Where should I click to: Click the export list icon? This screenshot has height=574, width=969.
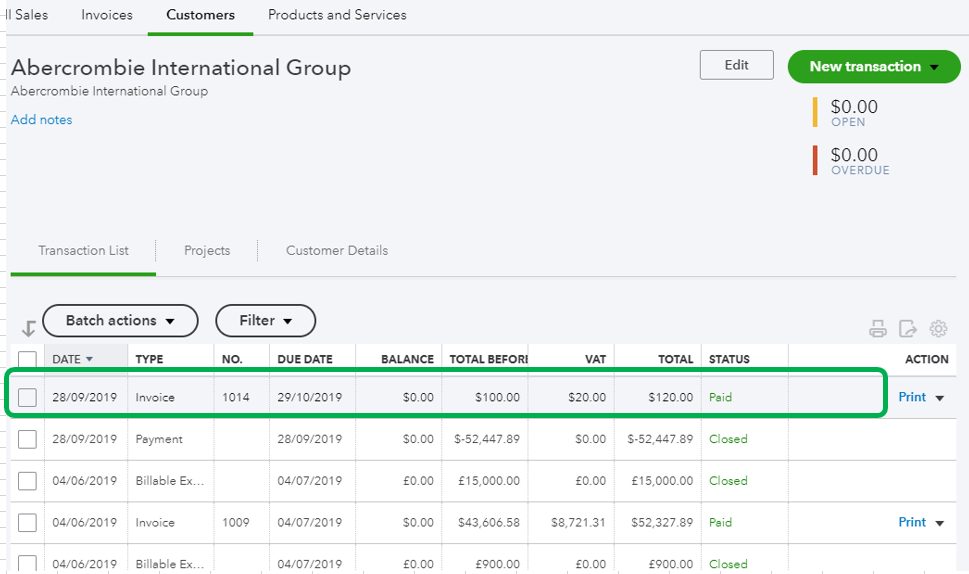click(x=908, y=328)
